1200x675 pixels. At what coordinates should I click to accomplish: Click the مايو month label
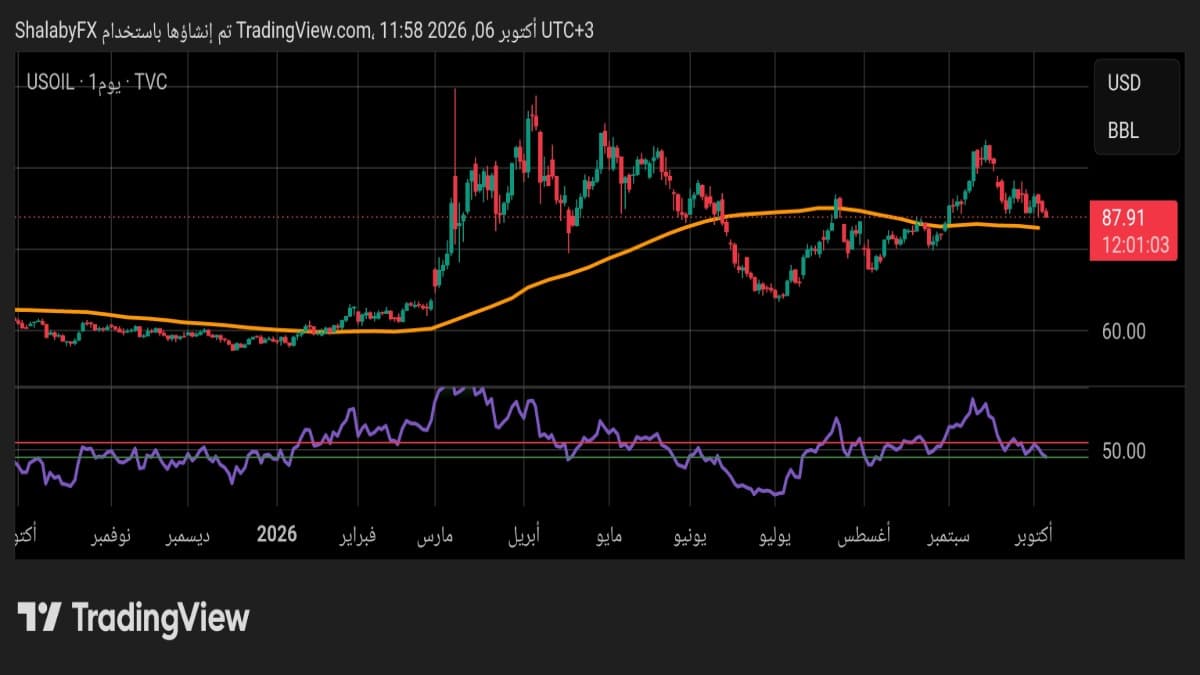coord(608,536)
